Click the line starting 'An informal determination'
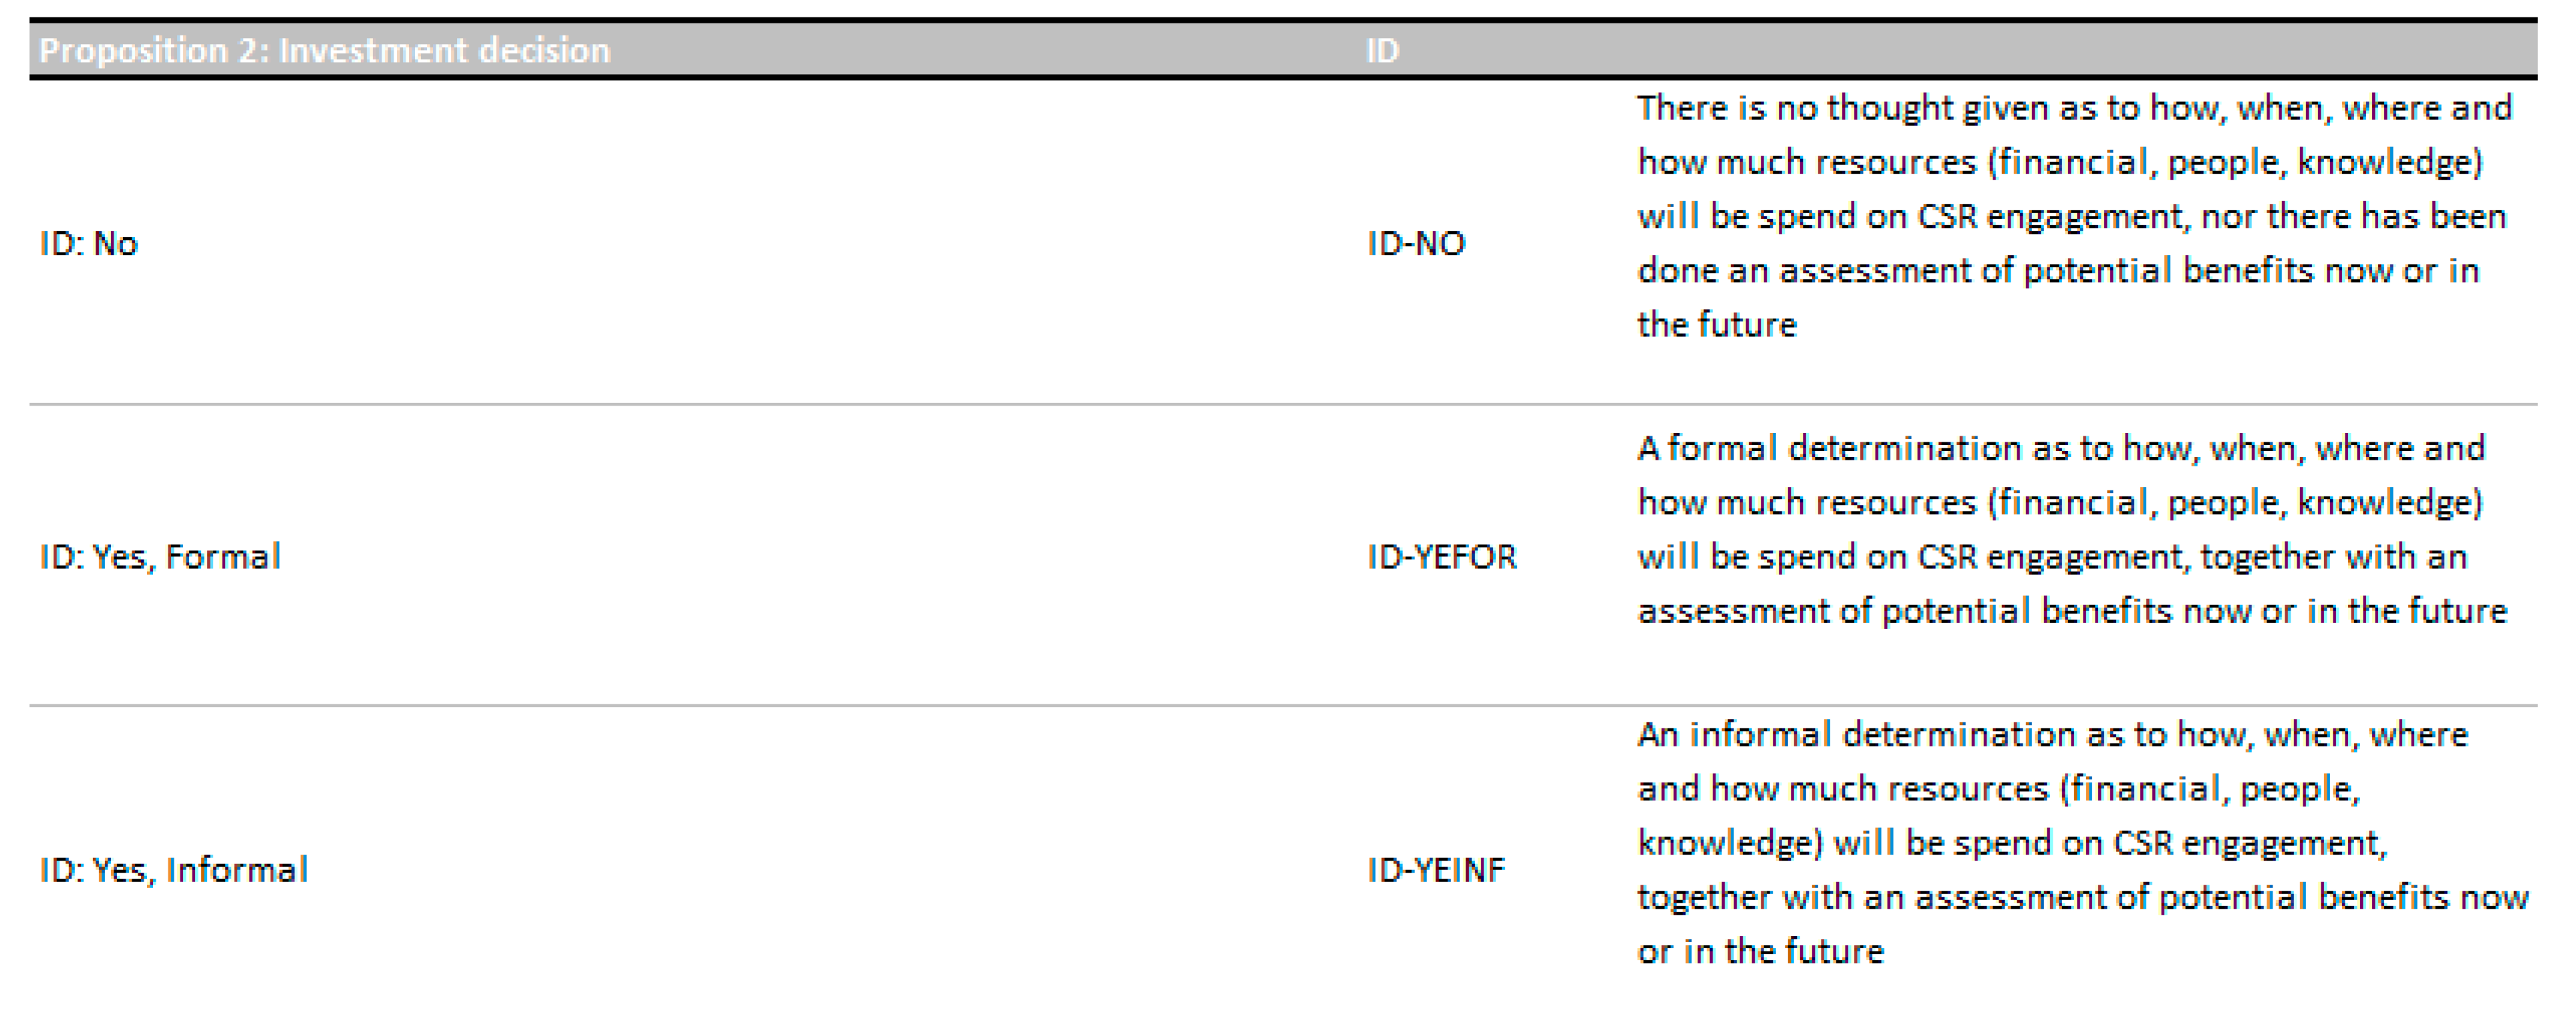 [2052, 734]
